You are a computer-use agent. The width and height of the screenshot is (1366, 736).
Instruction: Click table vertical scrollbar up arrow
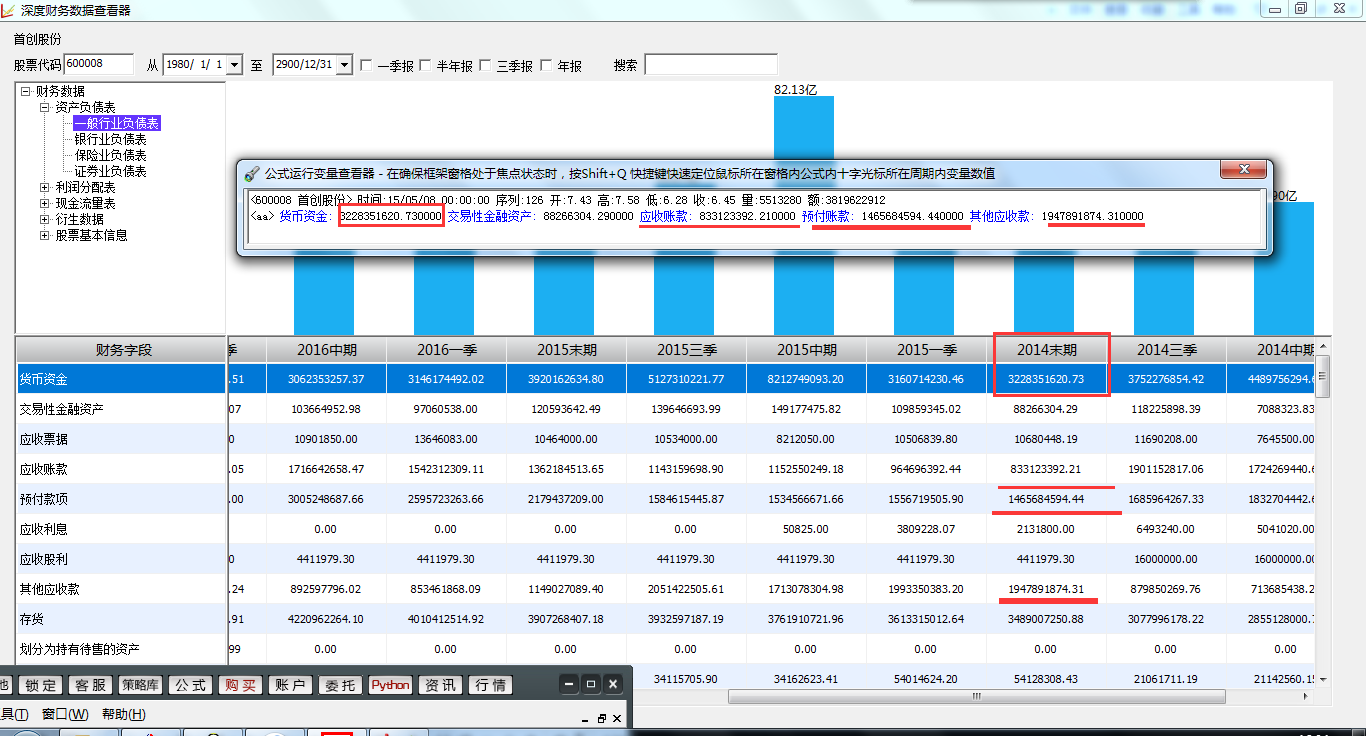coord(1323,346)
